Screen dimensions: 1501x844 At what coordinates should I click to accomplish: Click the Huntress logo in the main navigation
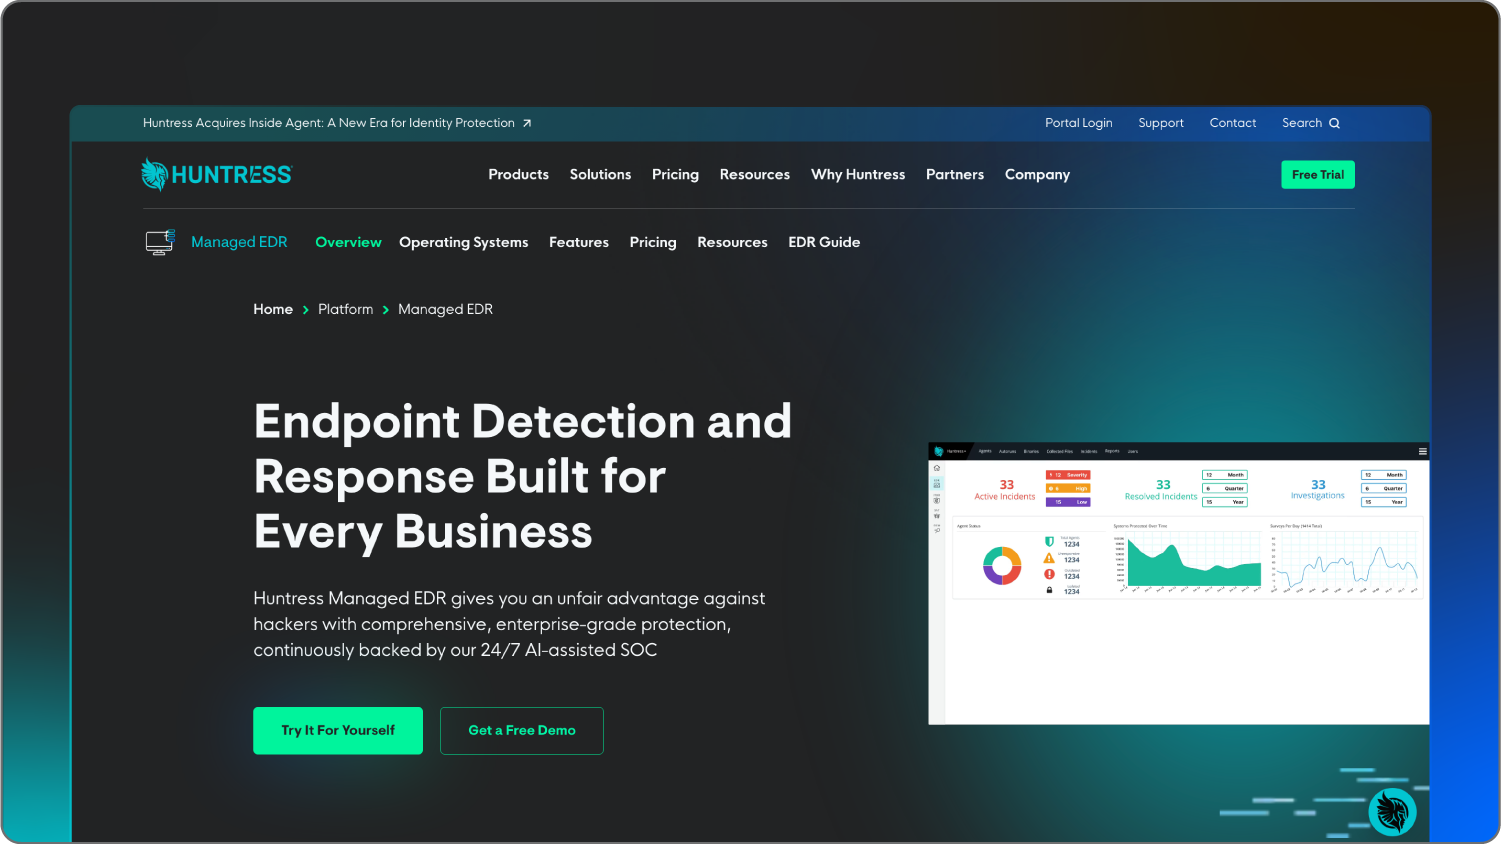(x=215, y=174)
